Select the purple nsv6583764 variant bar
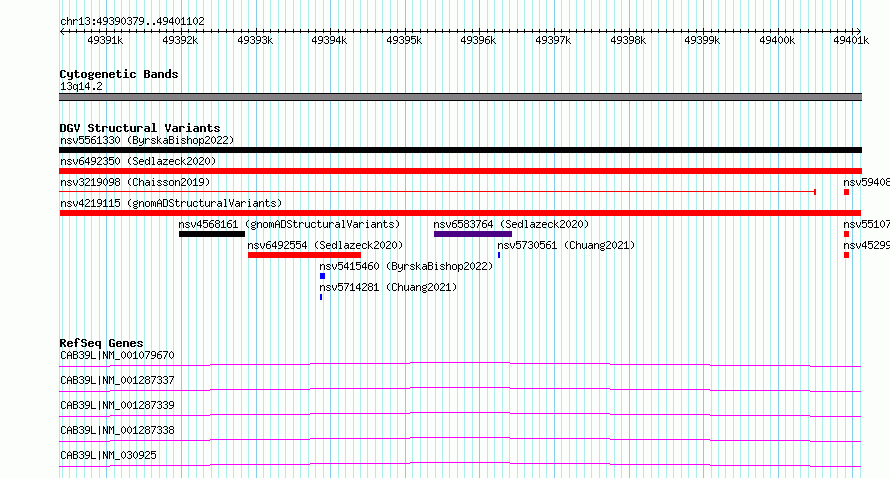Image resolution: width=890 pixels, height=478 pixels. pyautogui.click(x=473, y=234)
